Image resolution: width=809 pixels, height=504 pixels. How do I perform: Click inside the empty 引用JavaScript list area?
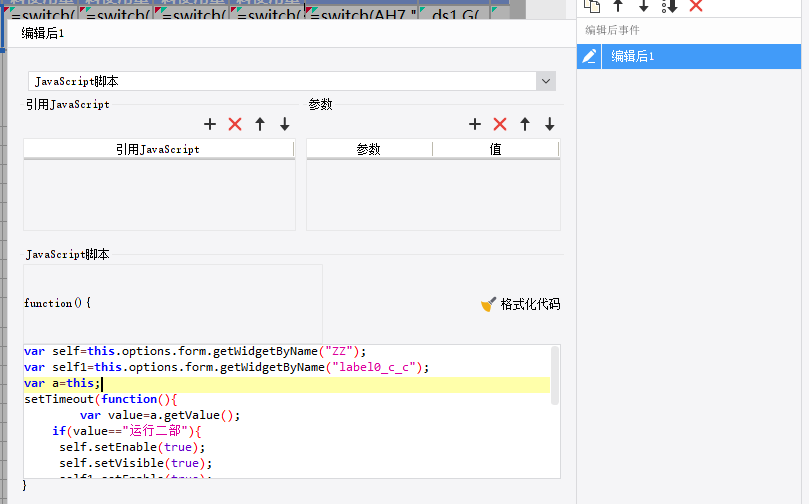point(159,194)
